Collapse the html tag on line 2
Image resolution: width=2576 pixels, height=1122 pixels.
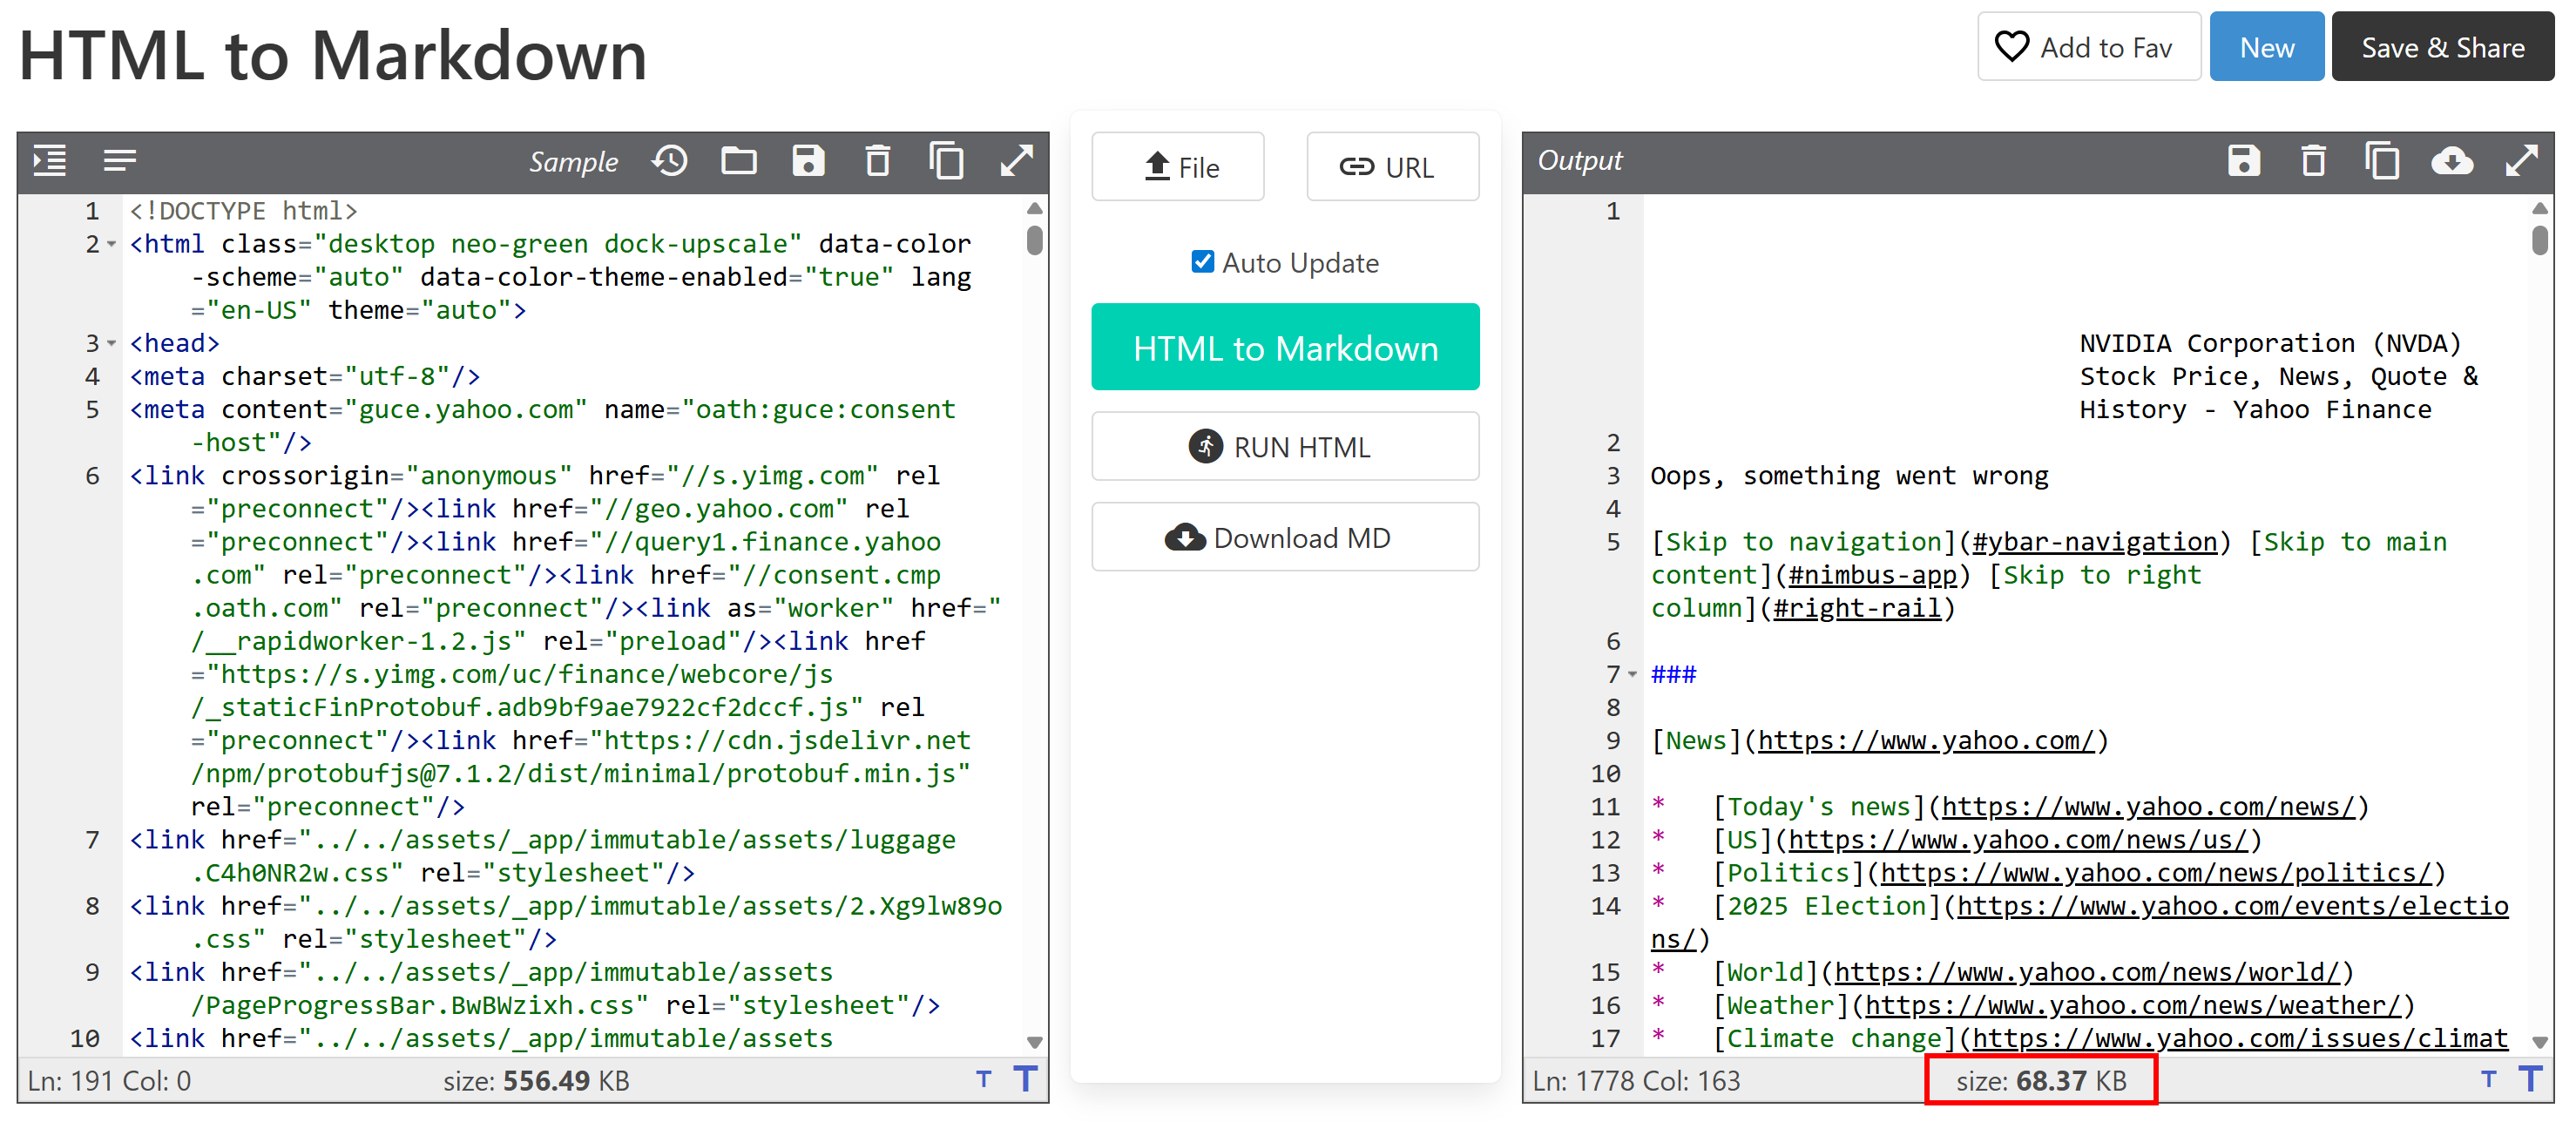click(111, 244)
